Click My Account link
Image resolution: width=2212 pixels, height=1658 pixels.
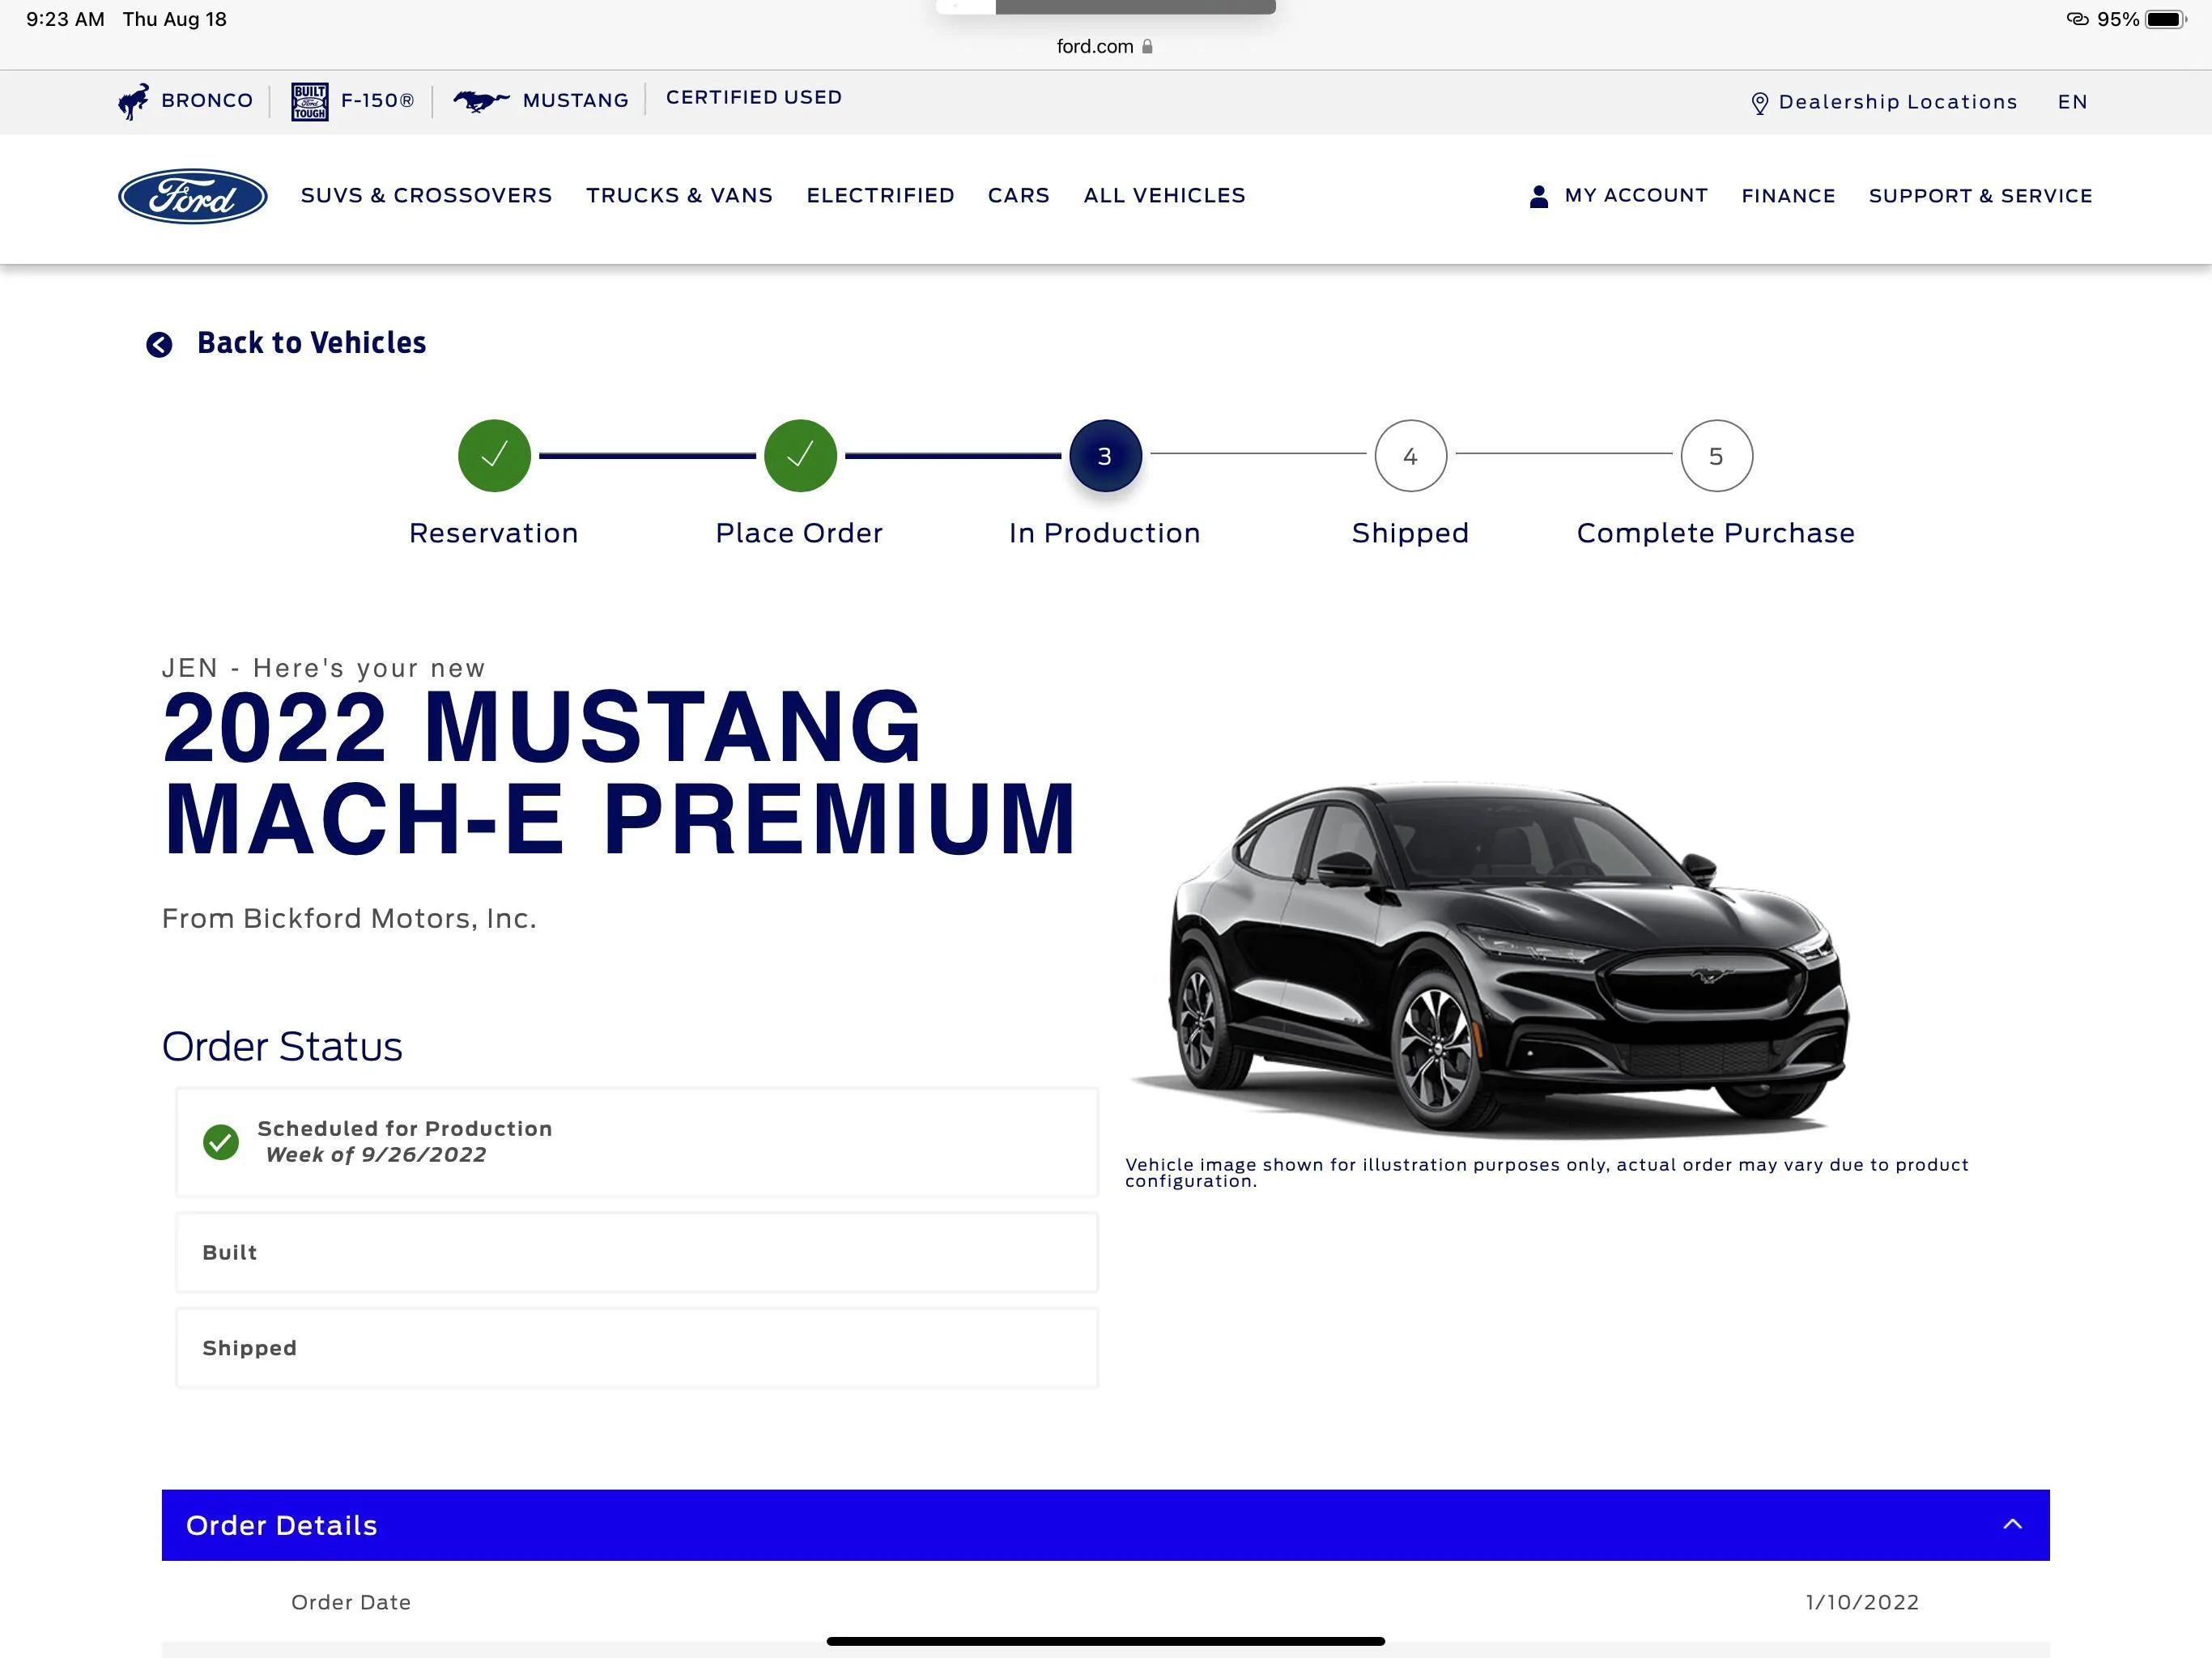tap(1636, 195)
